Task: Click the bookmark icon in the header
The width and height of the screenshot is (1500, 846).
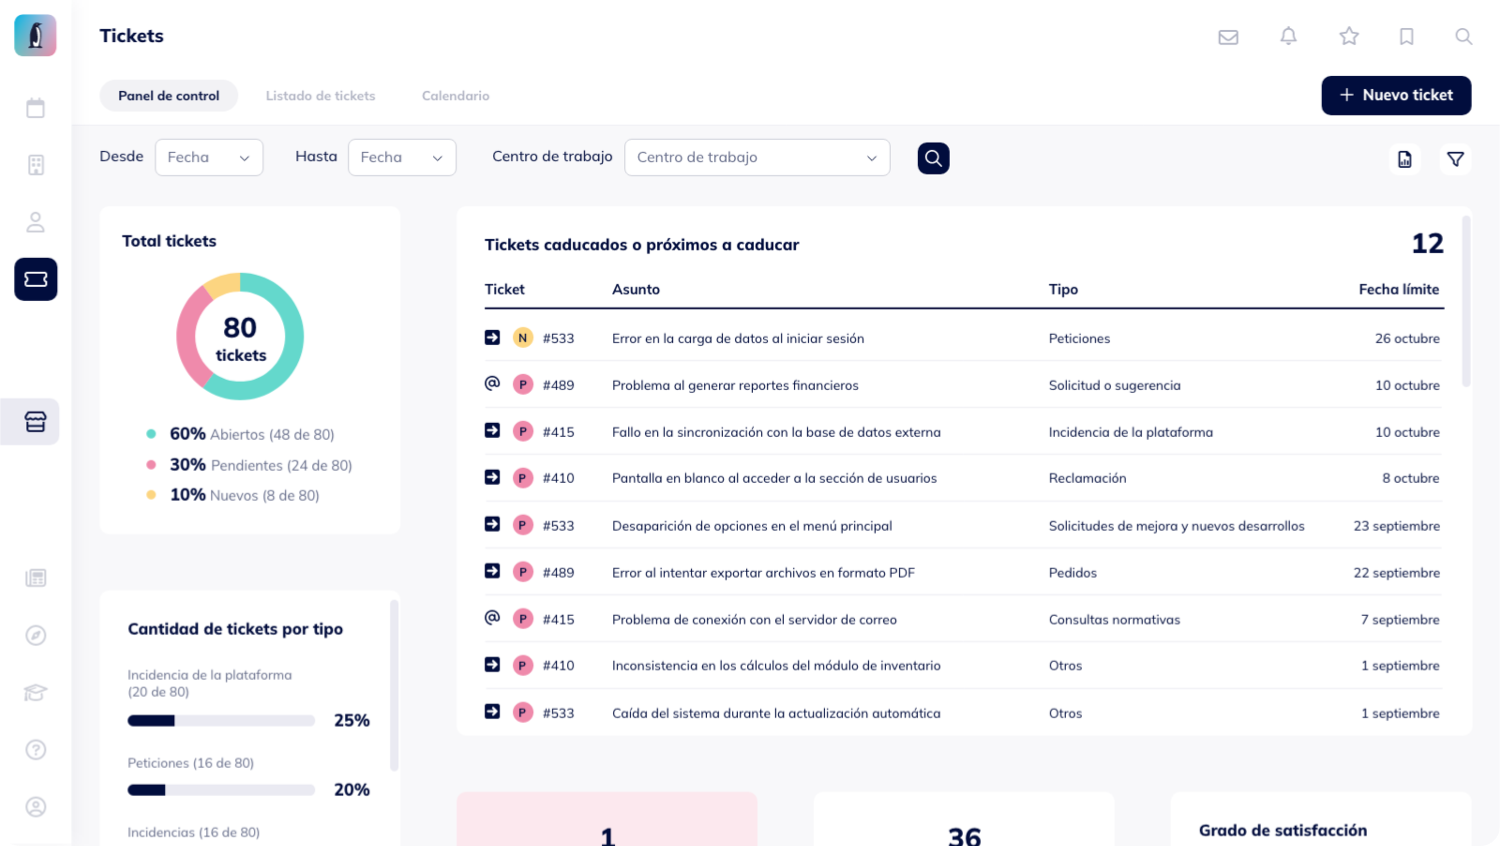Action: [x=1406, y=36]
